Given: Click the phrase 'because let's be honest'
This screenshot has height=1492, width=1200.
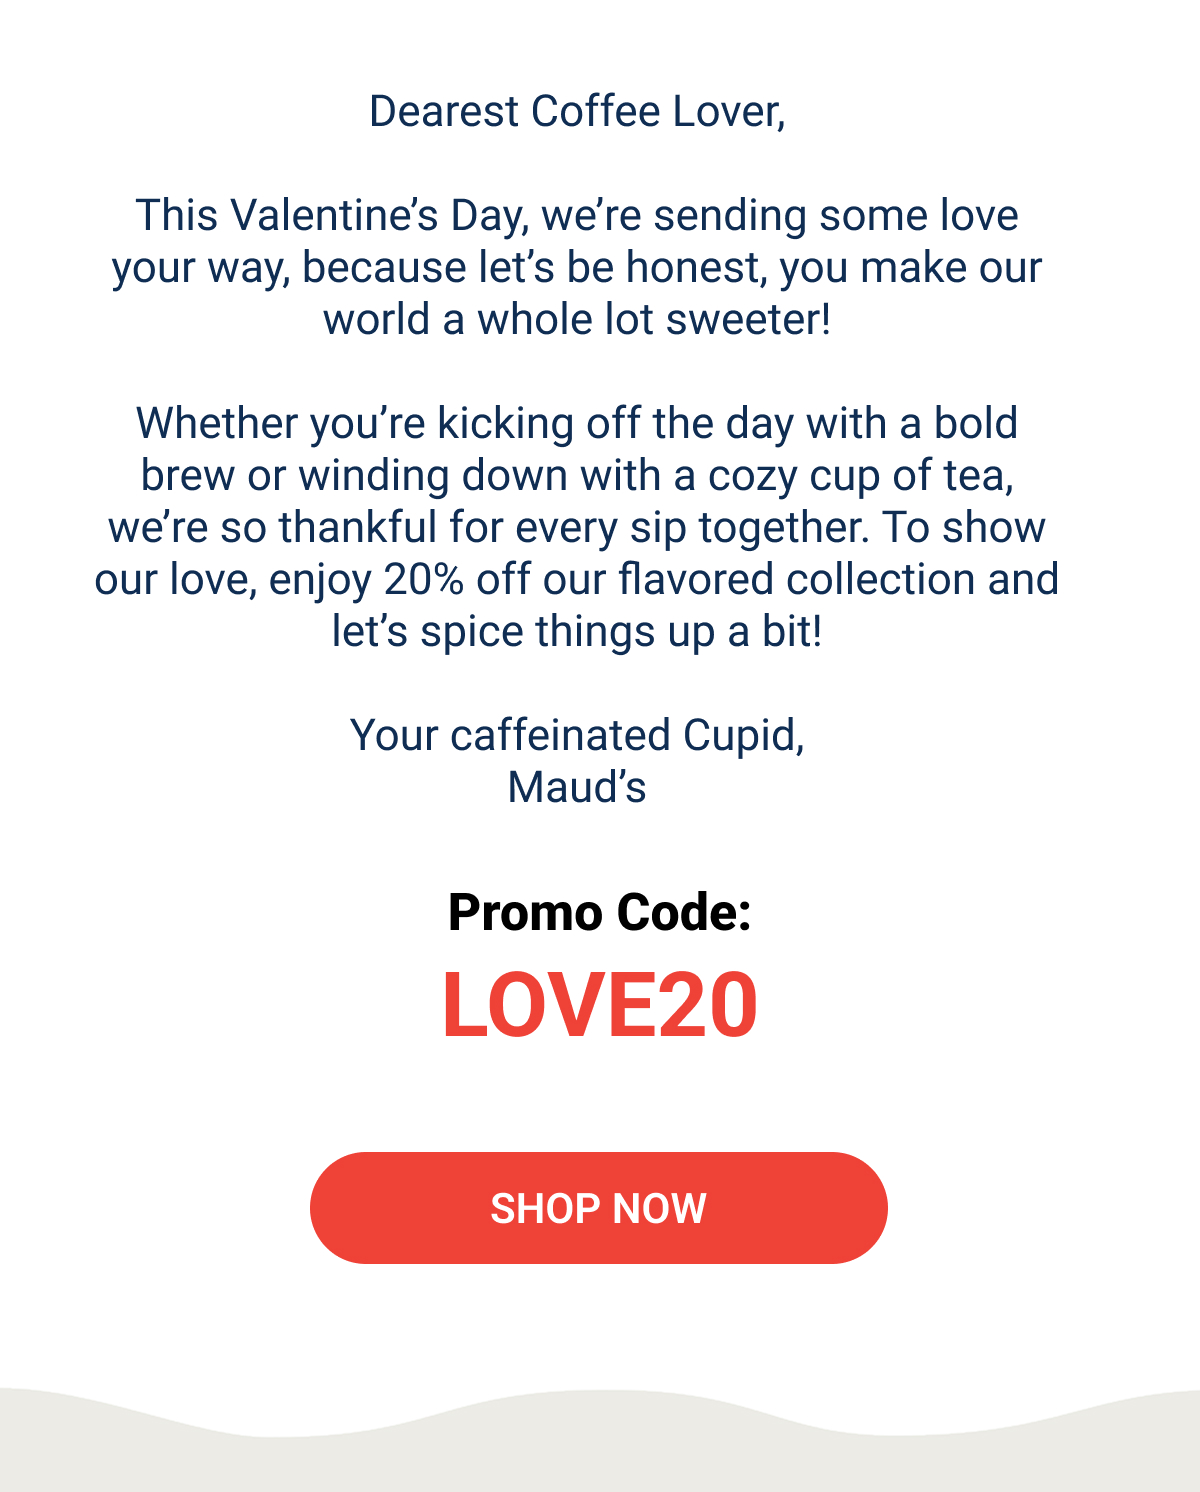Looking at the screenshot, I should (535, 268).
